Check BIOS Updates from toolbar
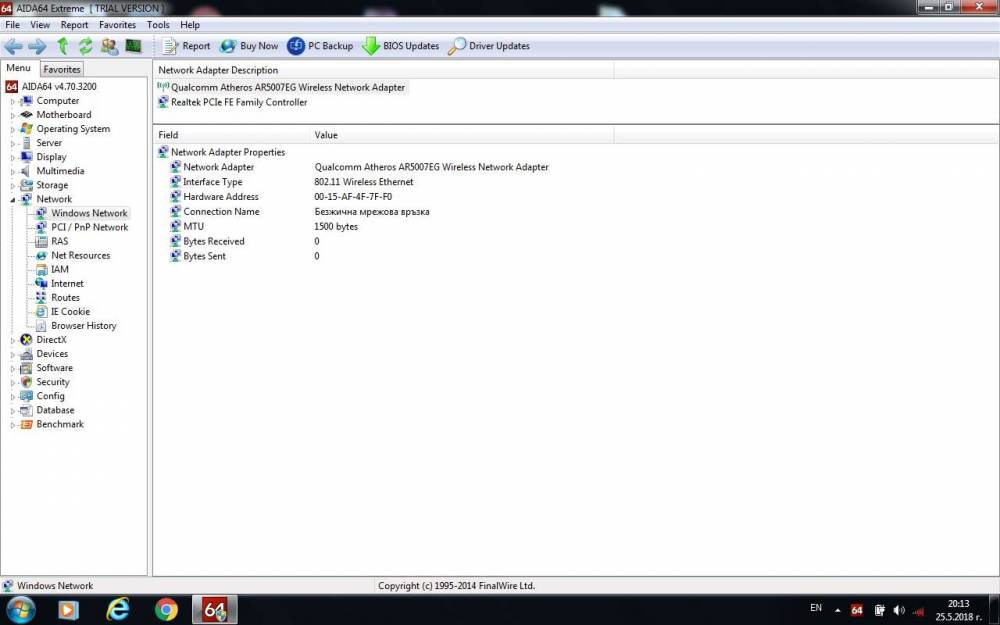This screenshot has width=1000, height=625. [x=401, y=46]
